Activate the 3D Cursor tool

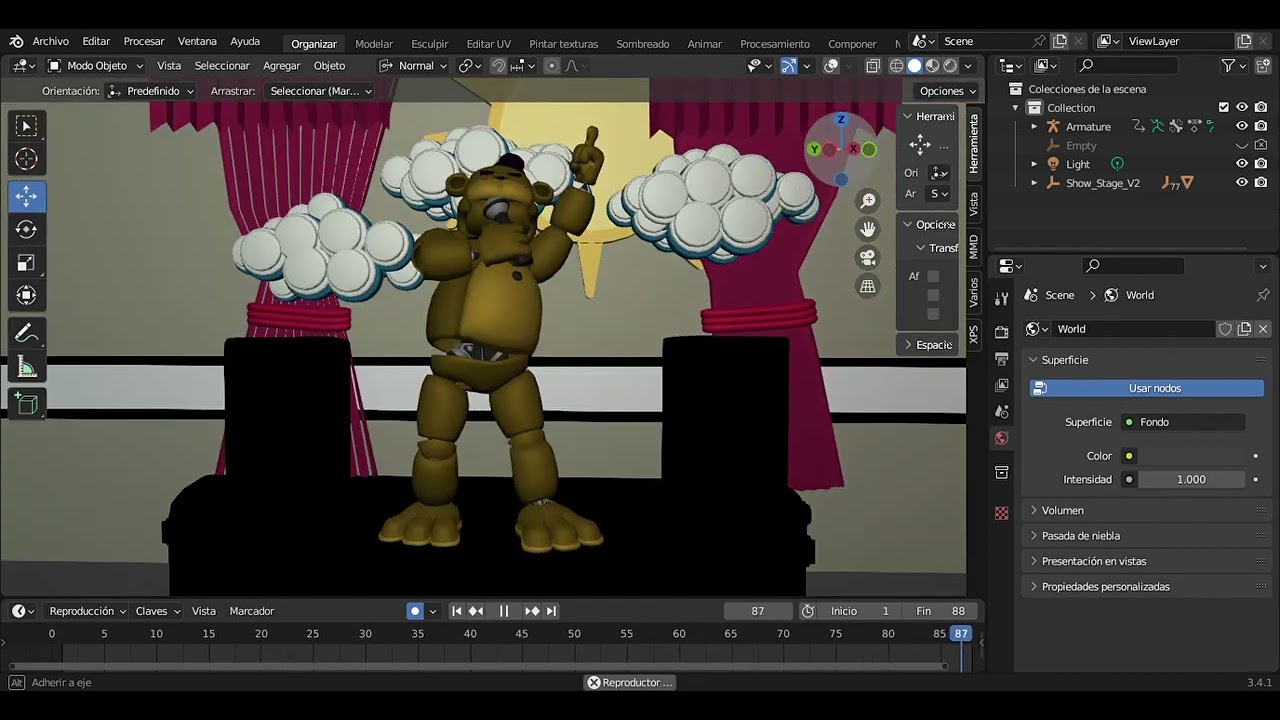(26, 159)
